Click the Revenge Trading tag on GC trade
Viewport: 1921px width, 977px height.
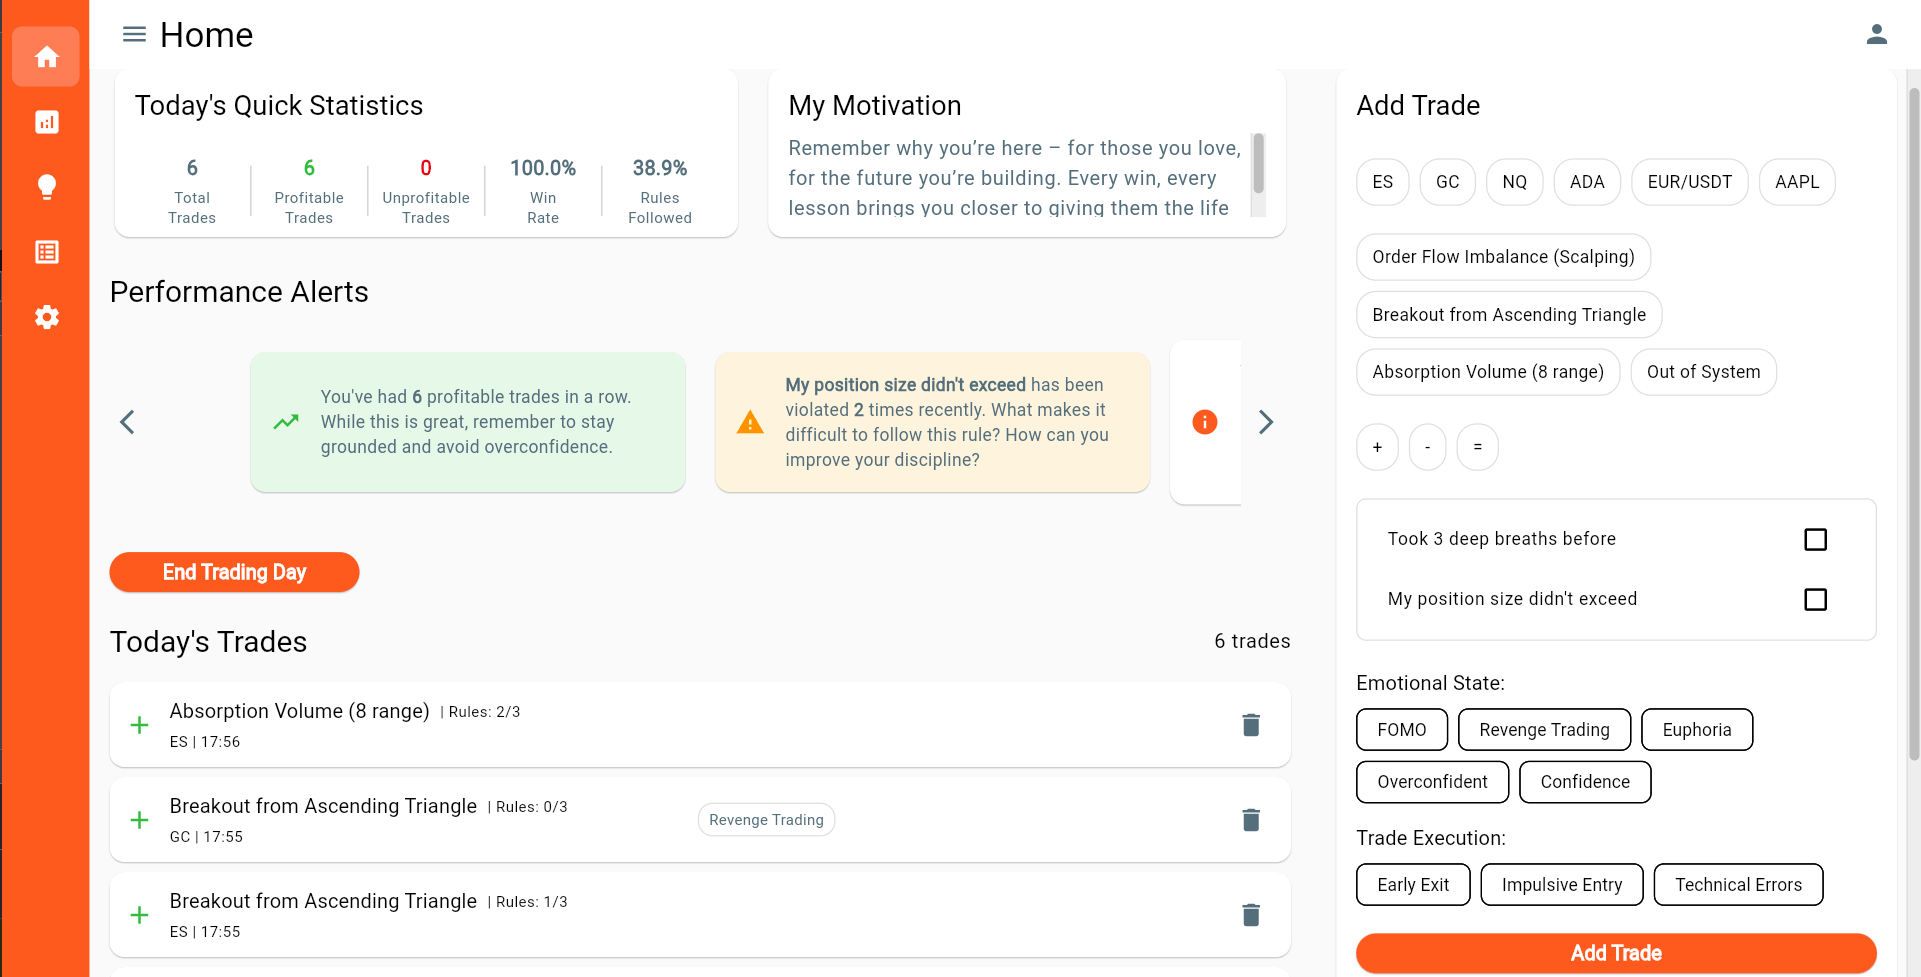tap(766, 820)
